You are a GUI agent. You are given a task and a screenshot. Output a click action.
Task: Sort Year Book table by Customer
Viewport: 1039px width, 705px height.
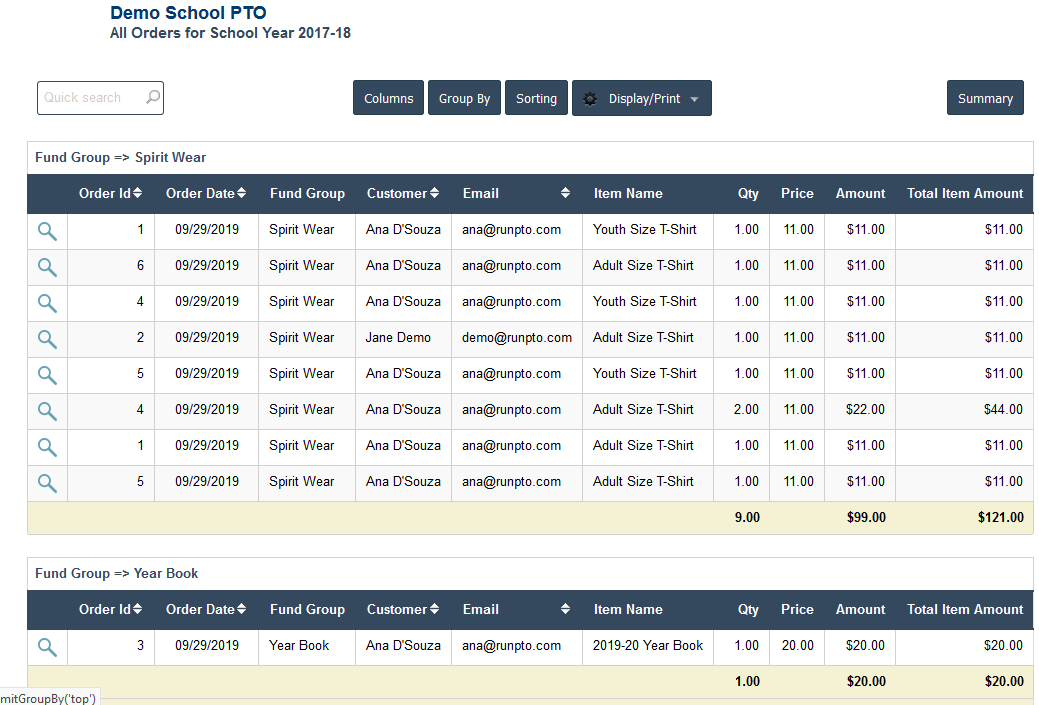434,609
